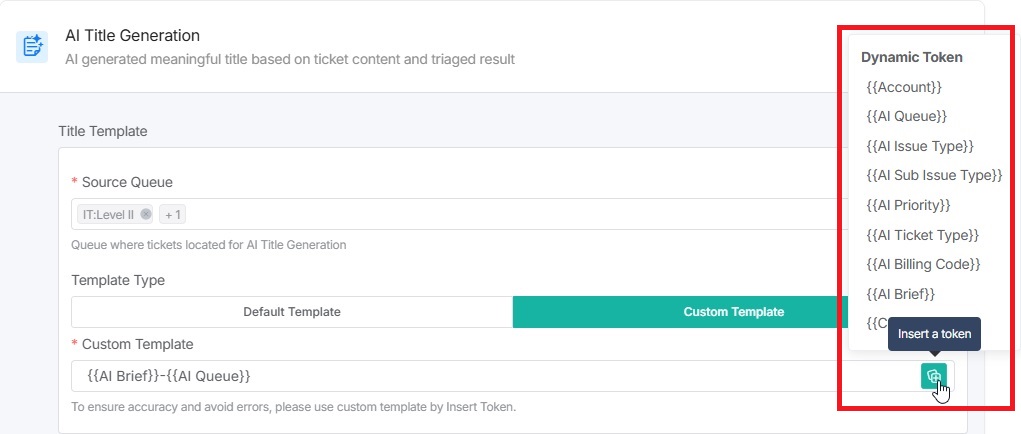Image resolution: width=1021 pixels, height=434 pixels.
Task: Select the {{AI Brief}} token in list
Action: pos(900,294)
